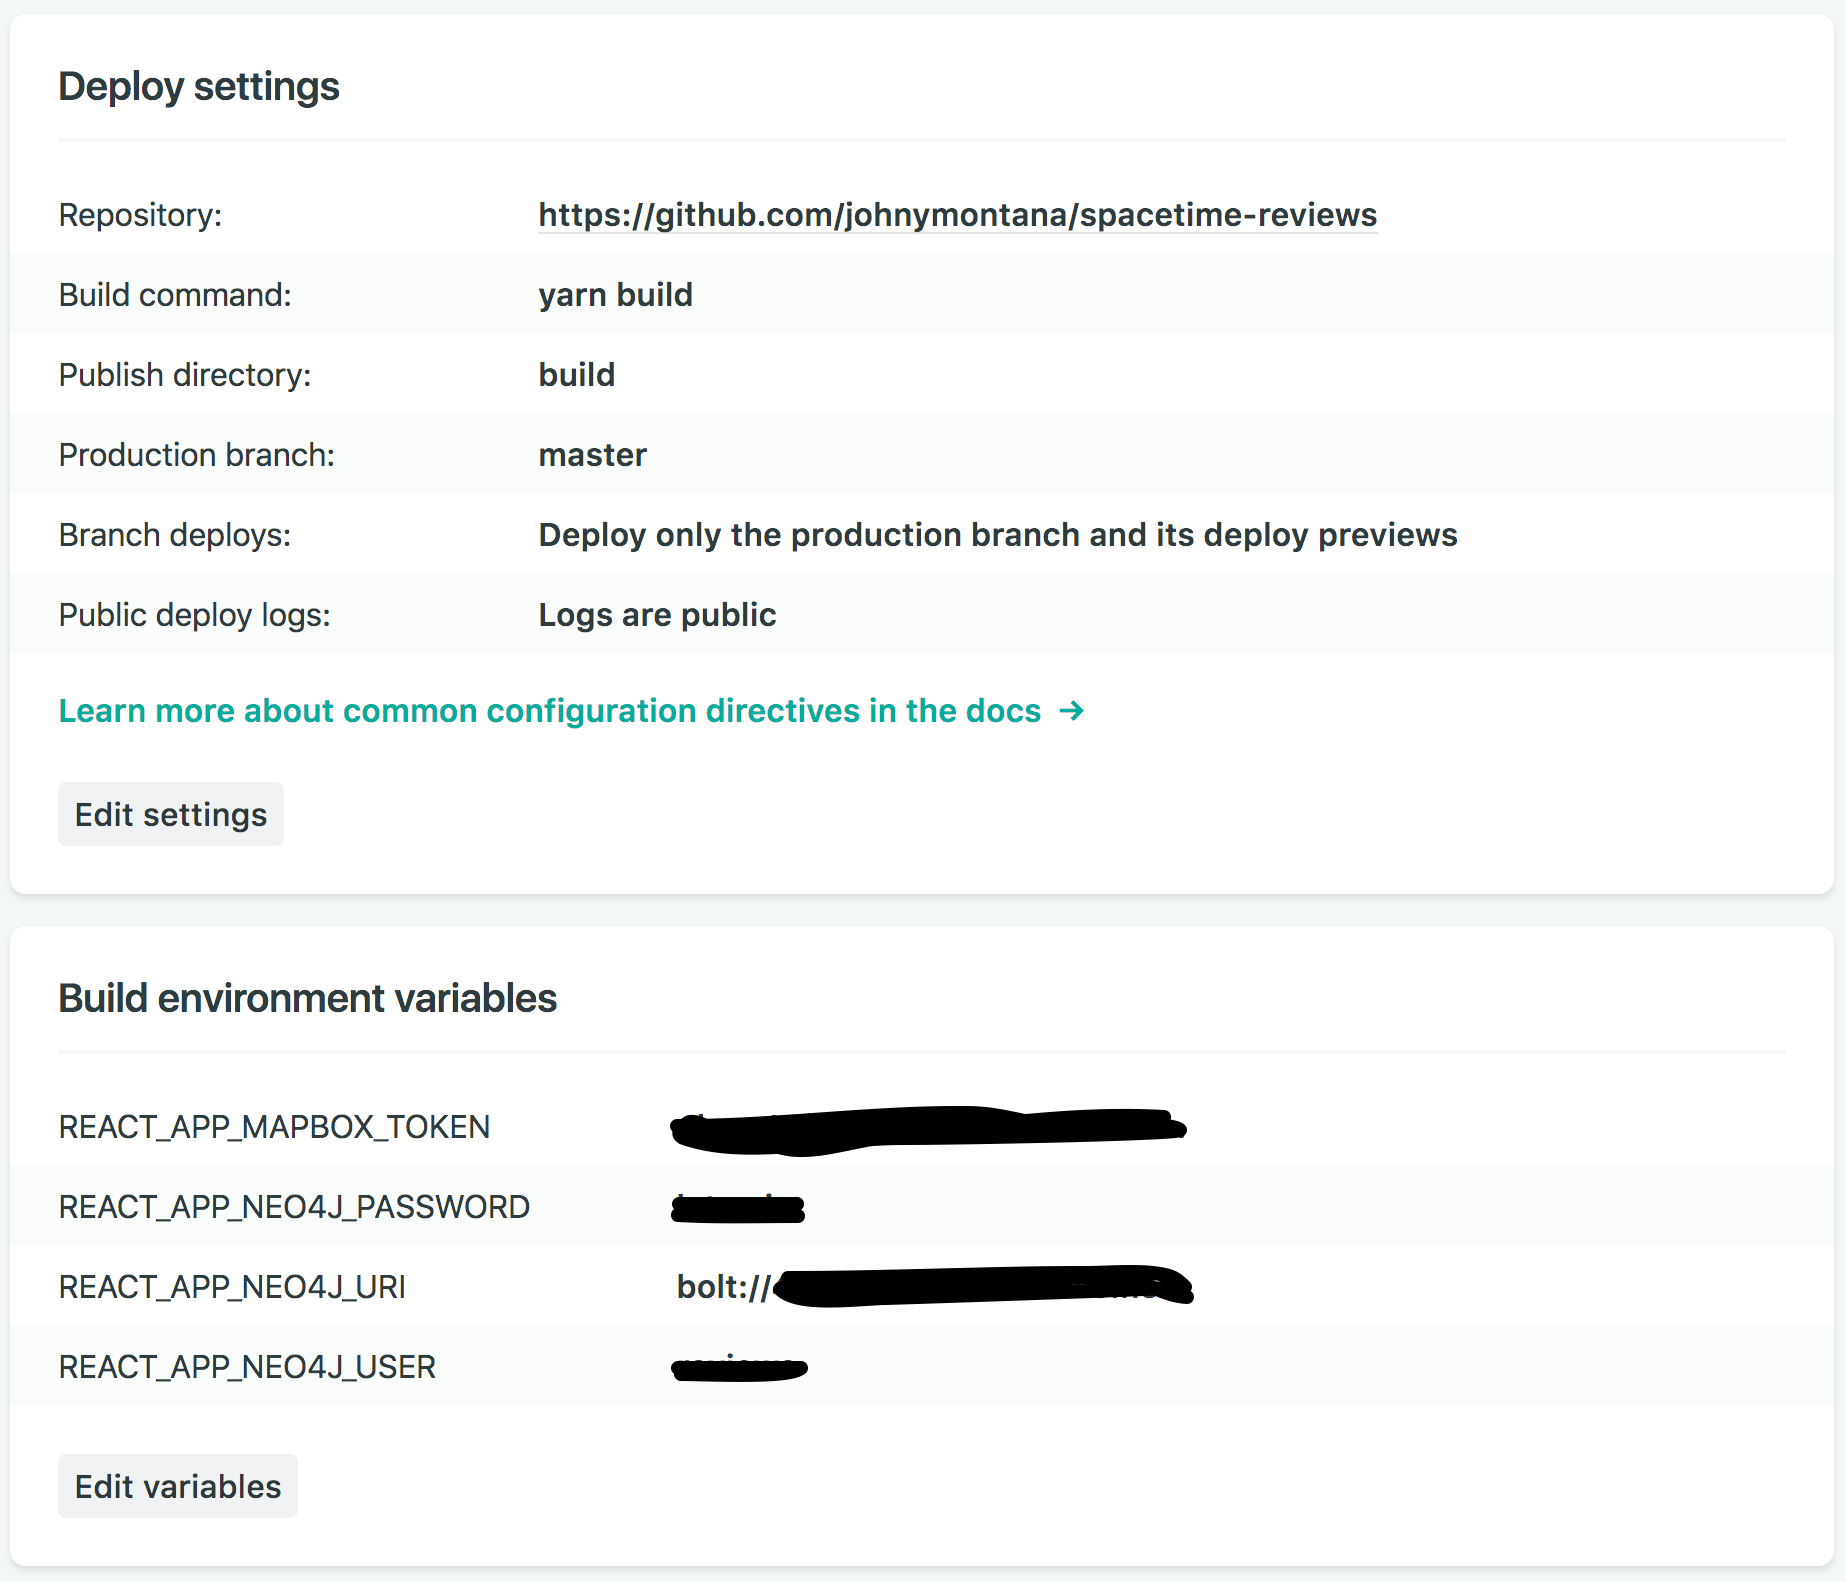Viewport: 1846px width, 1582px height.
Task: Select the "Logs are public" value
Action: pos(657,615)
